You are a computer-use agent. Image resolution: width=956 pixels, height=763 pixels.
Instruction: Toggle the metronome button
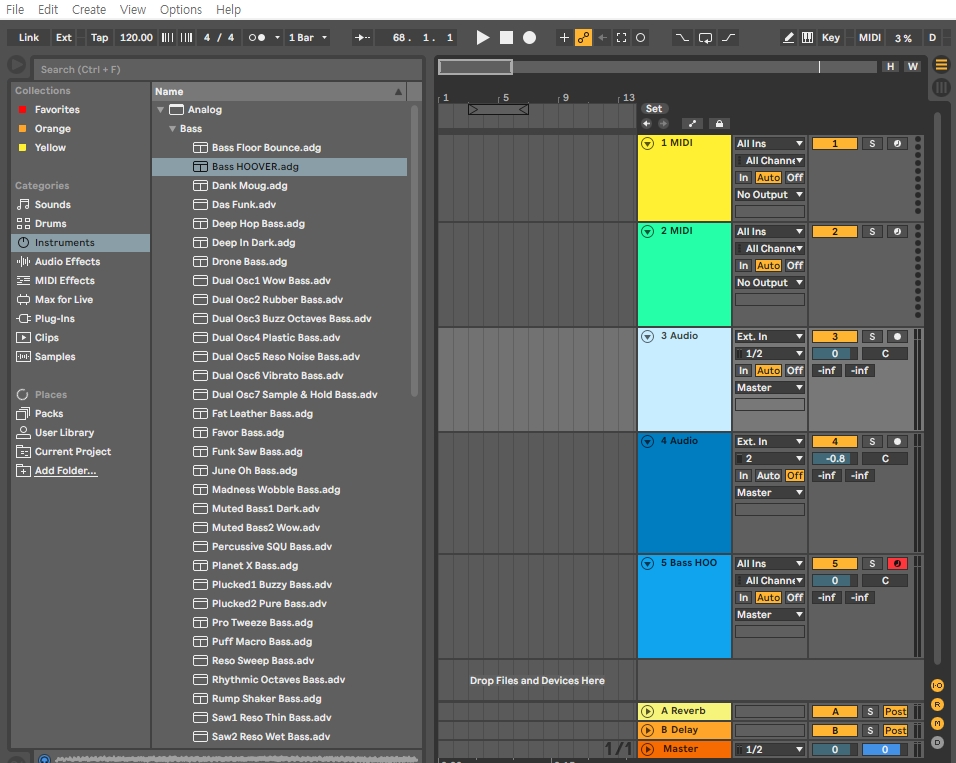click(257, 38)
